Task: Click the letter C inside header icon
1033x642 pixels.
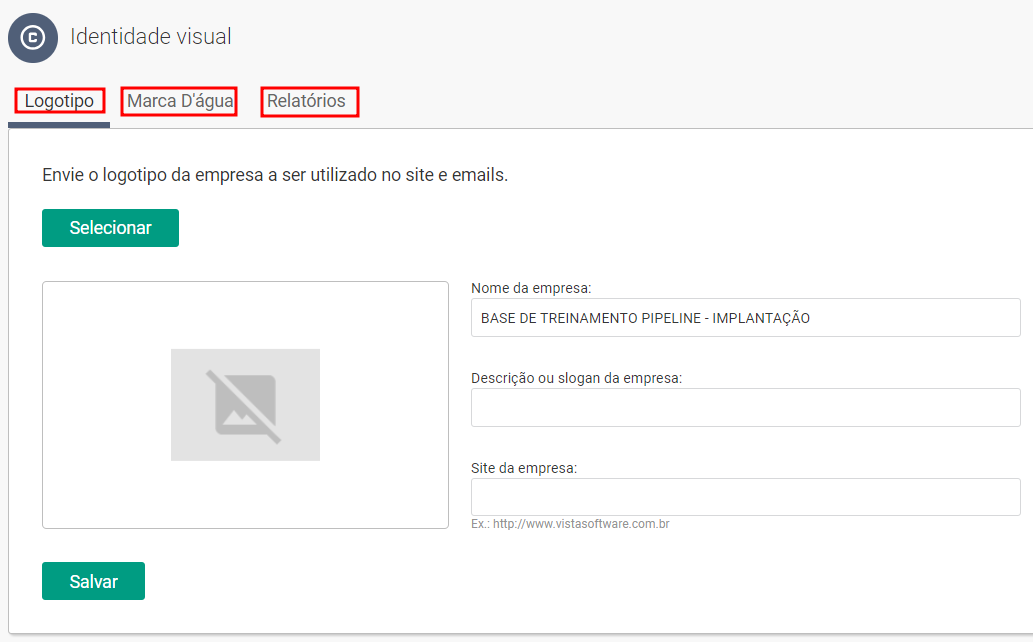Action: [x=33, y=38]
